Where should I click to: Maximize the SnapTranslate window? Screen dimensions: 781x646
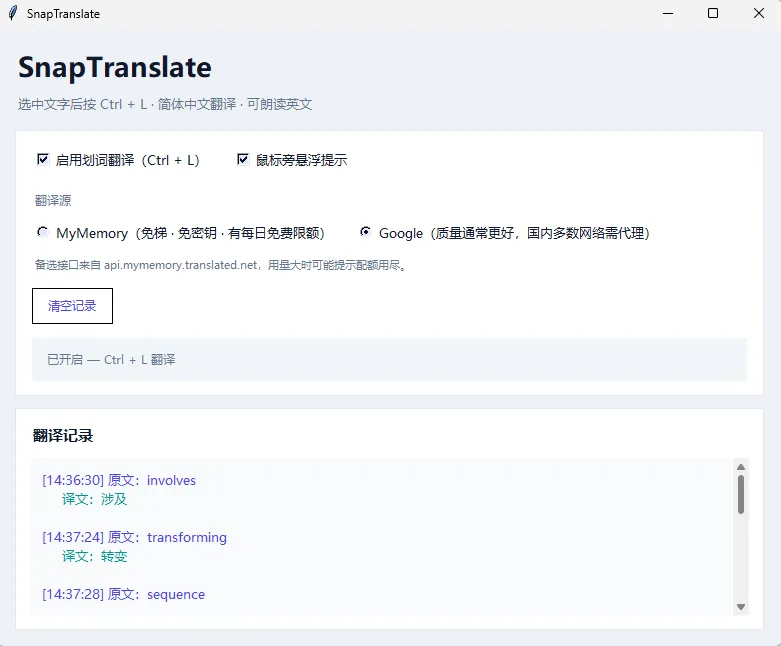point(713,13)
